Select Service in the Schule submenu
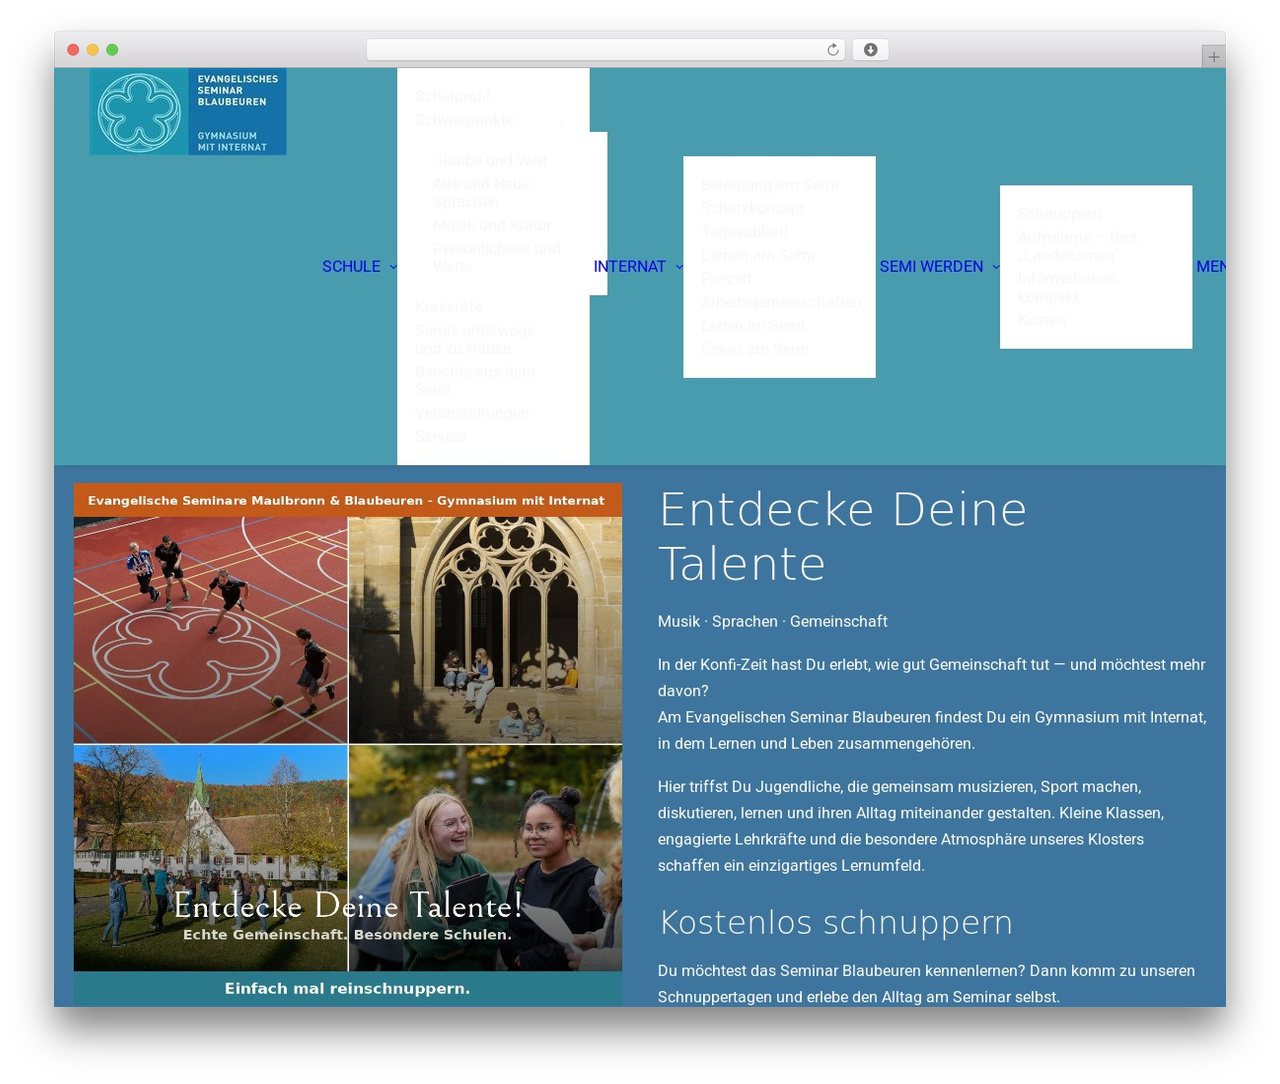The width and height of the screenshot is (1280, 1084). [x=440, y=436]
